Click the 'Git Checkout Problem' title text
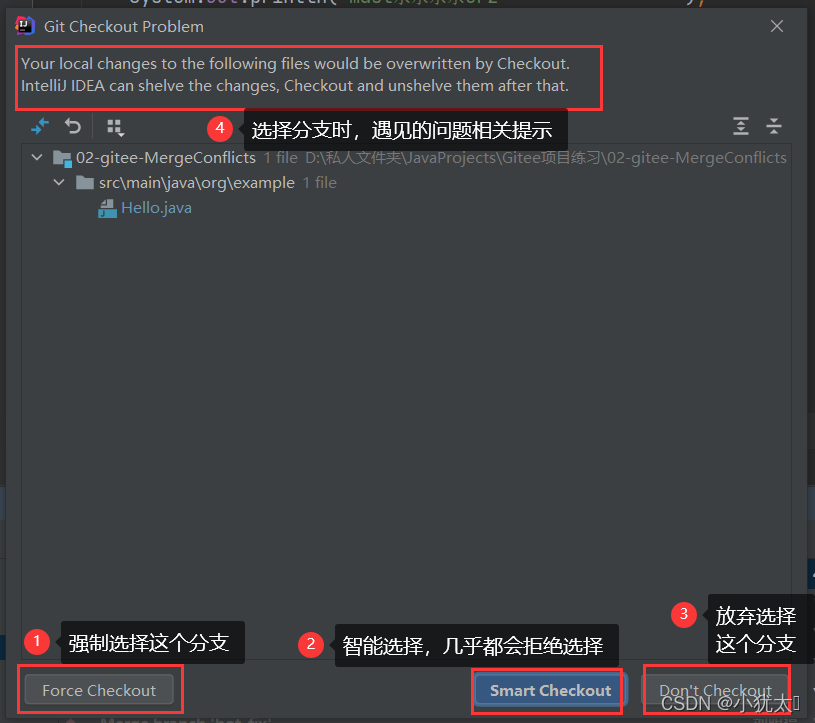The image size is (815, 723). tap(124, 27)
